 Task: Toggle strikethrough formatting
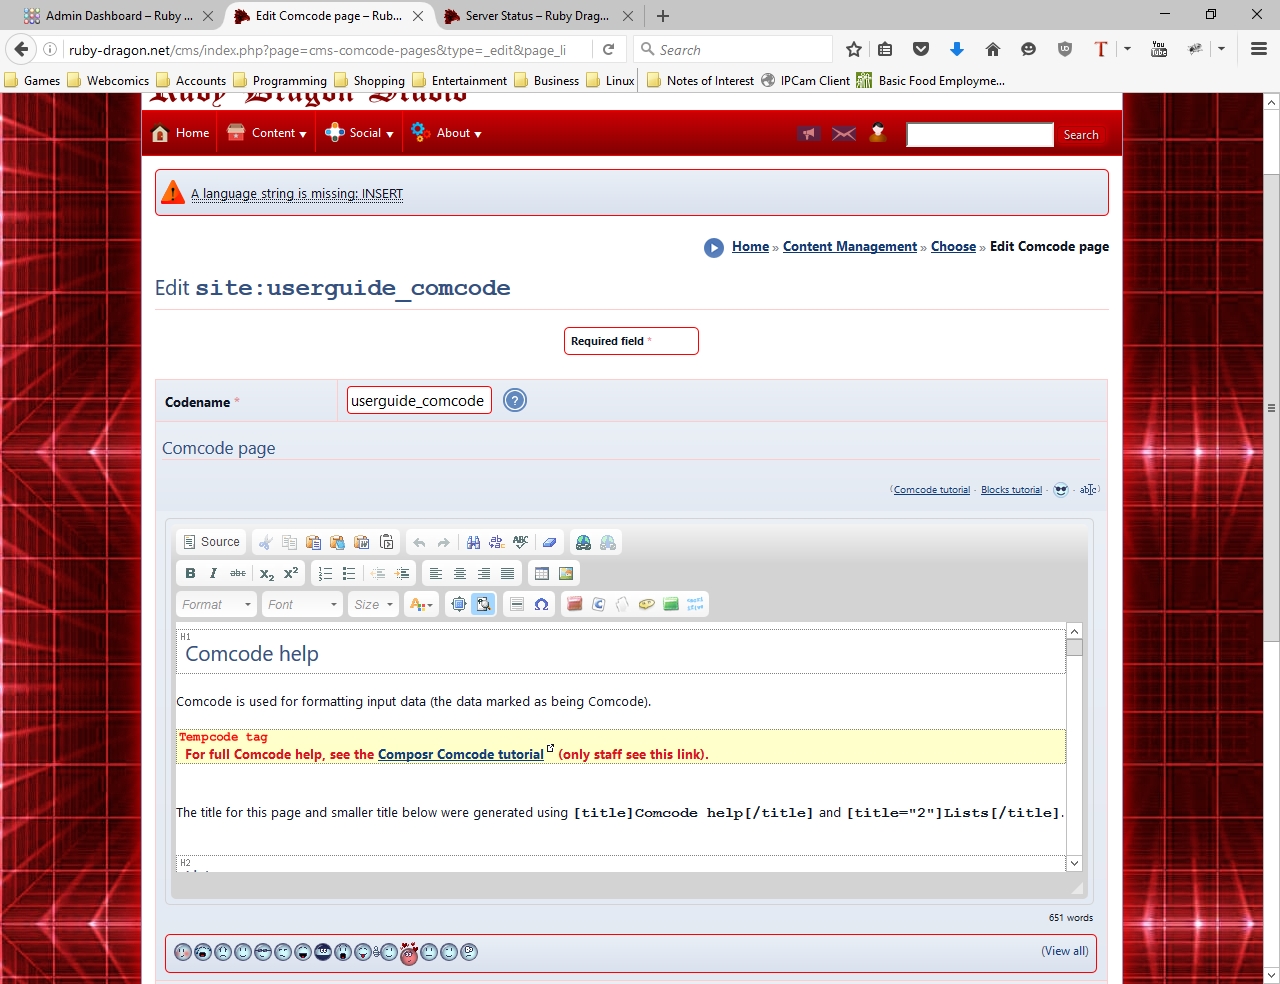(237, 573)
